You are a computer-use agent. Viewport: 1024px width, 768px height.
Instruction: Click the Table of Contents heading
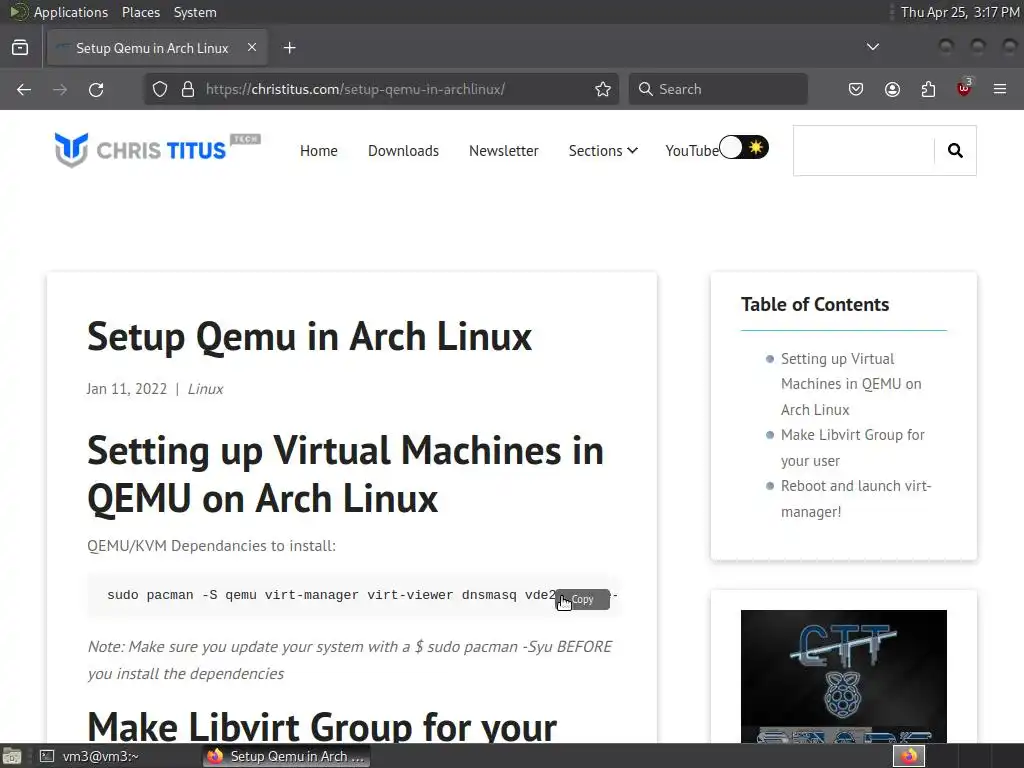pos(815,304)
